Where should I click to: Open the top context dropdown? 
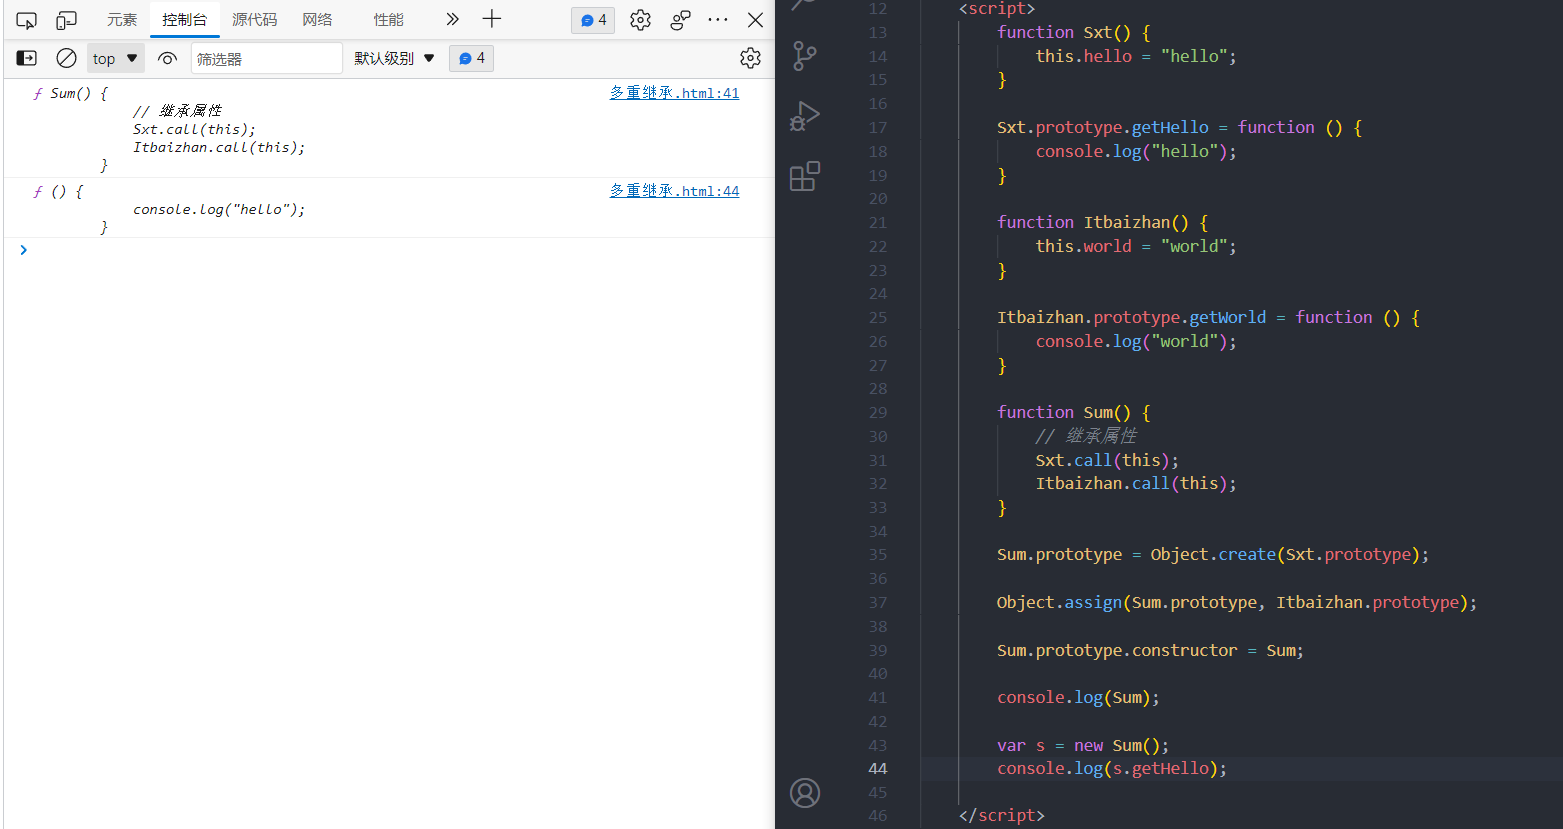pyautogui.click(x=116, y=58)
